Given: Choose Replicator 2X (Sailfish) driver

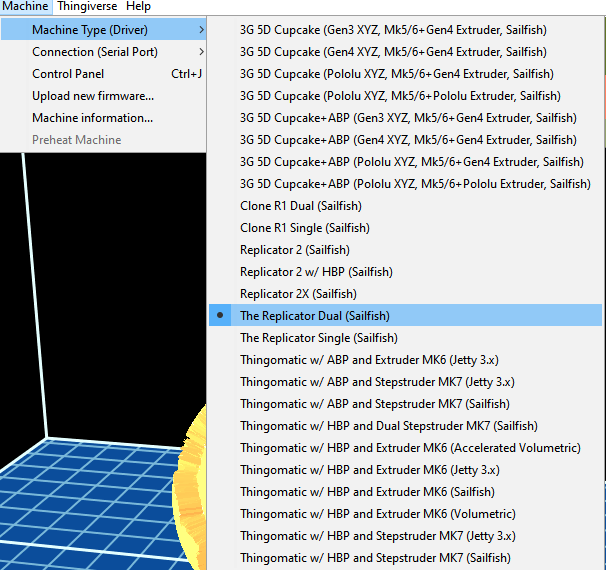Looking at the screenshot, I should click(x=405, y=294).
